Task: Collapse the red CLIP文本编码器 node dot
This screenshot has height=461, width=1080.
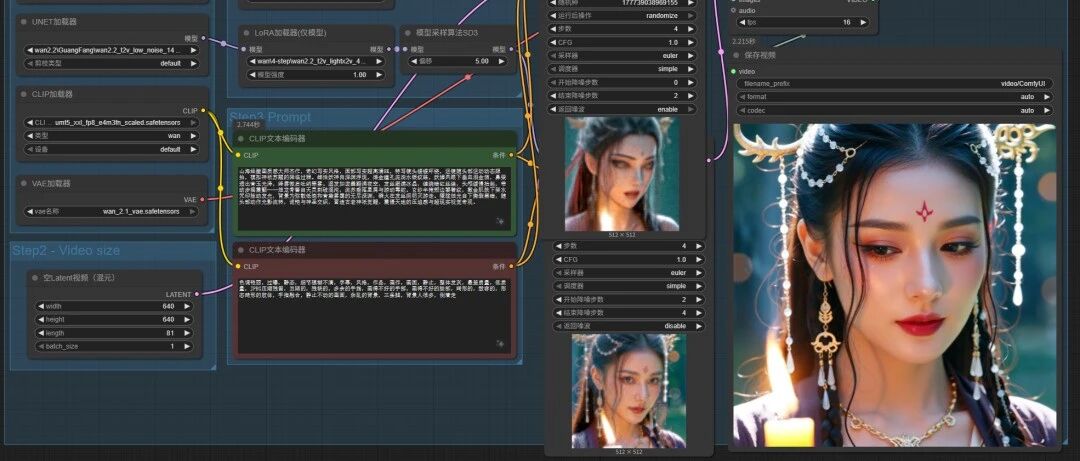Action: click(241, 249)
